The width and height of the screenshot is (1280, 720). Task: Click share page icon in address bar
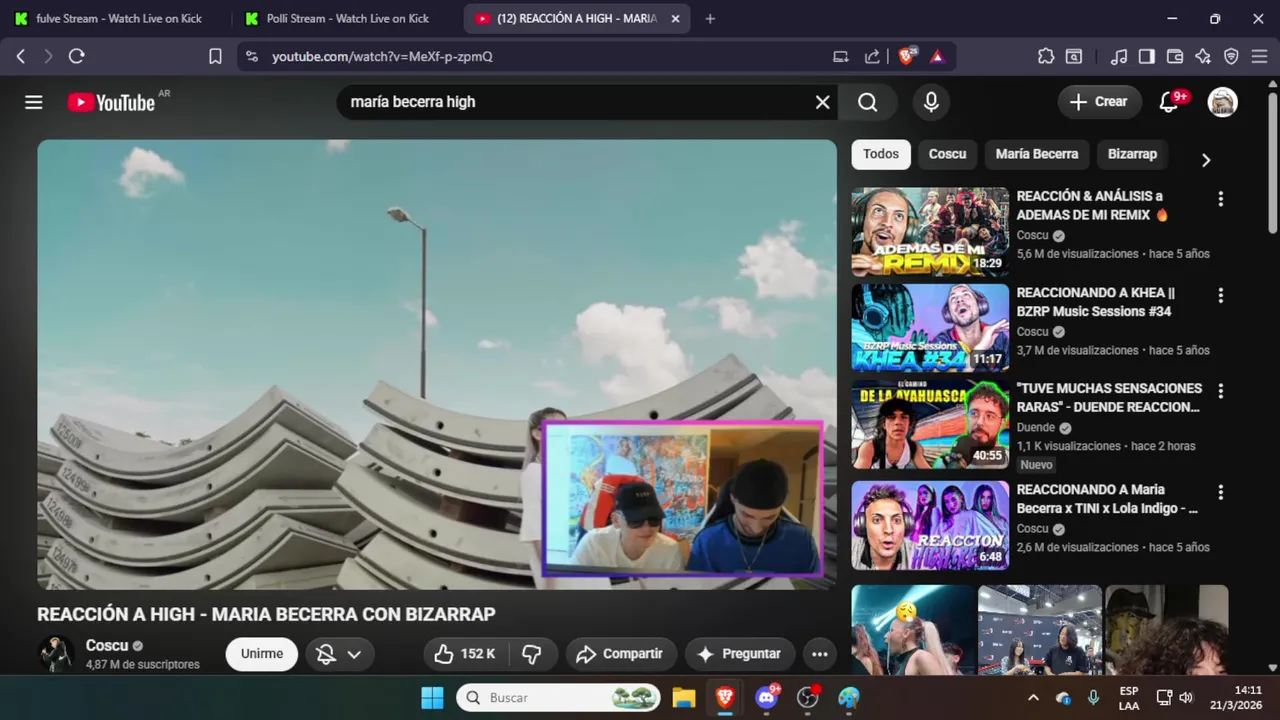tap(872, 56)
